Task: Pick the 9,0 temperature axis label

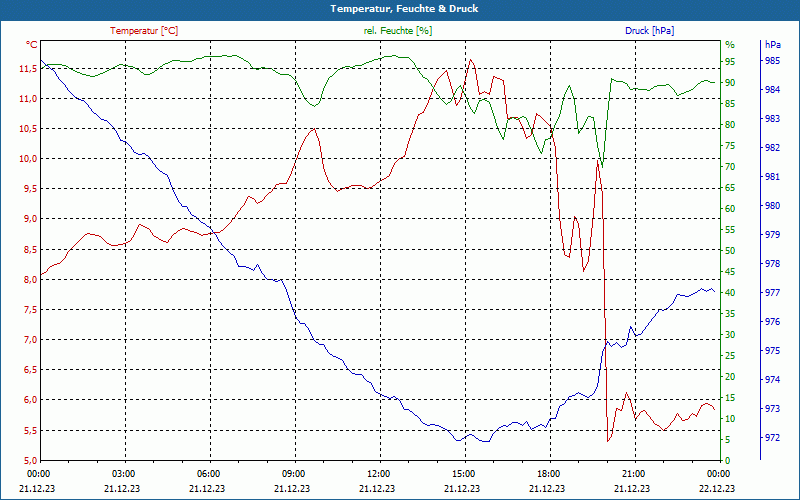Action: [30, 219]
